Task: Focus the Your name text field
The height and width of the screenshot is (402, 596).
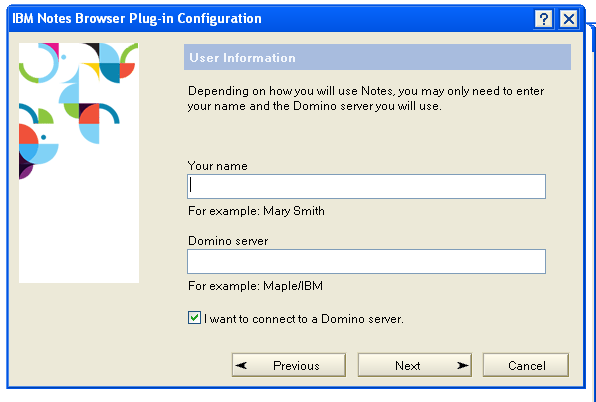Action: 366,187
